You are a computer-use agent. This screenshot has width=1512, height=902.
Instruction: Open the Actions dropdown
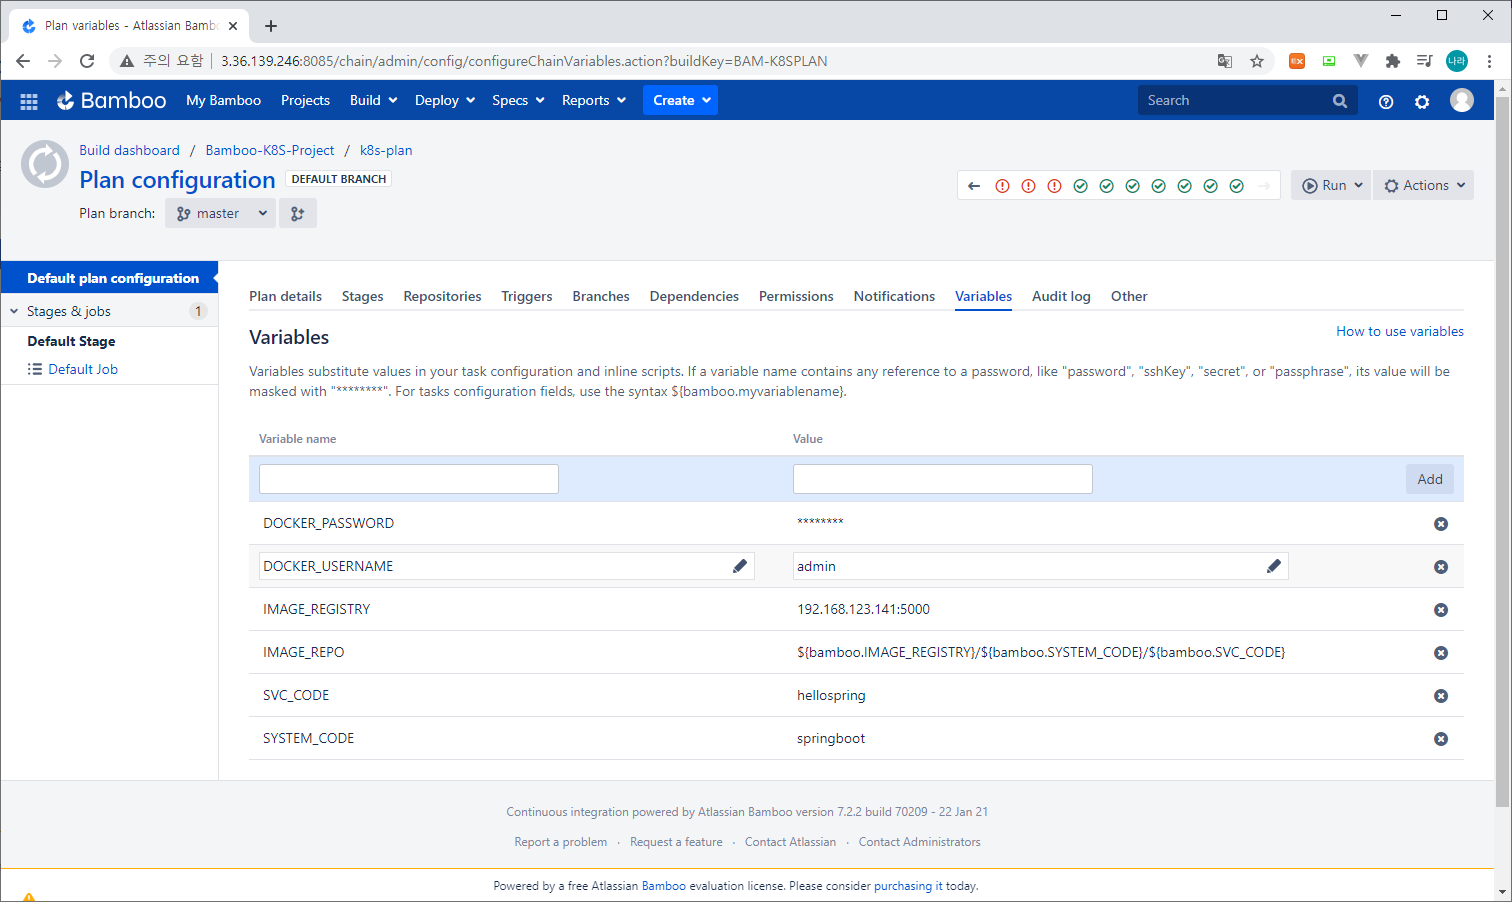1423,185
